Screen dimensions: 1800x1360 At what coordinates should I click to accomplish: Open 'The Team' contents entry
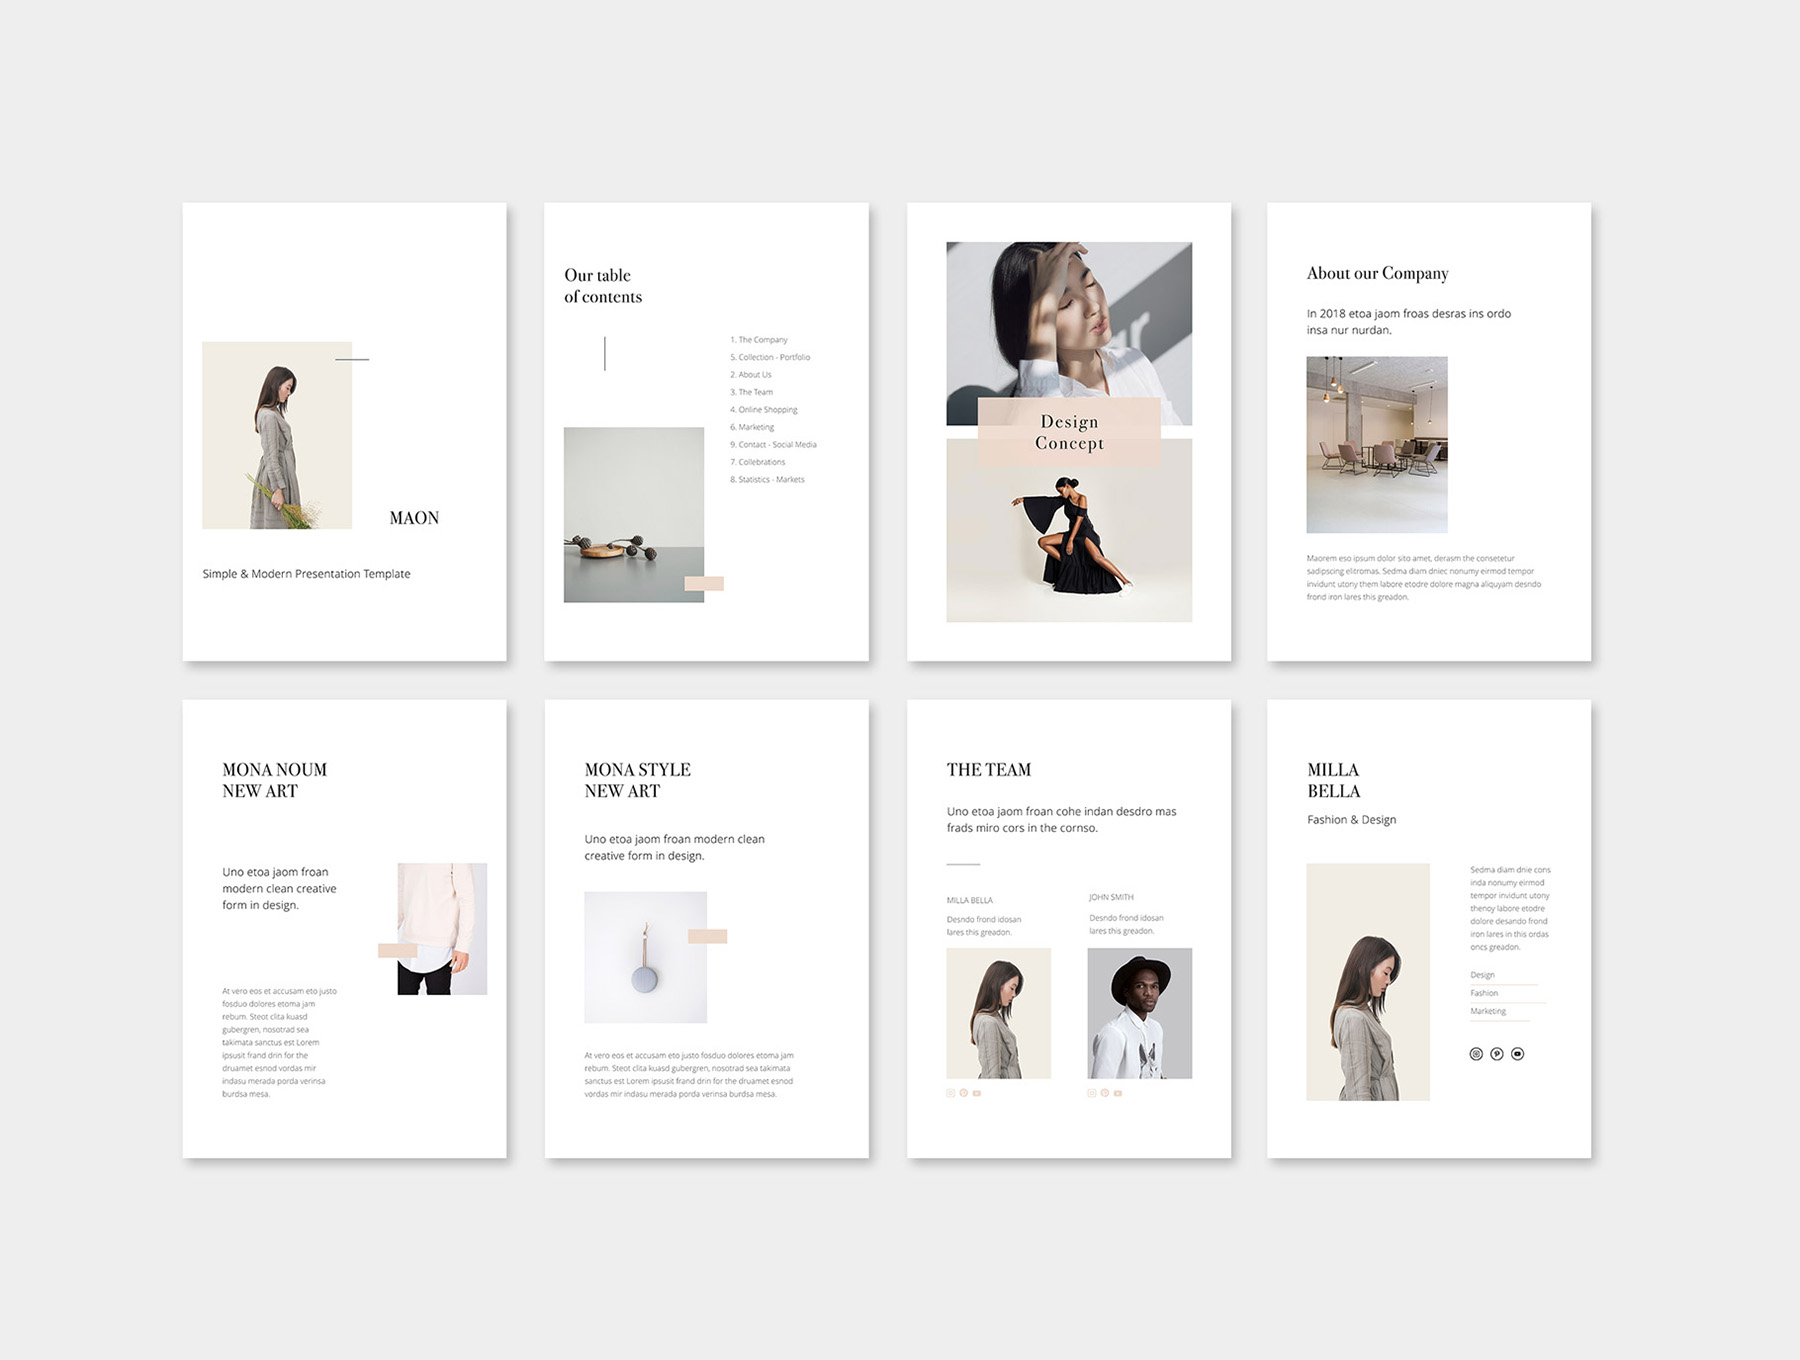coord(753,392)
